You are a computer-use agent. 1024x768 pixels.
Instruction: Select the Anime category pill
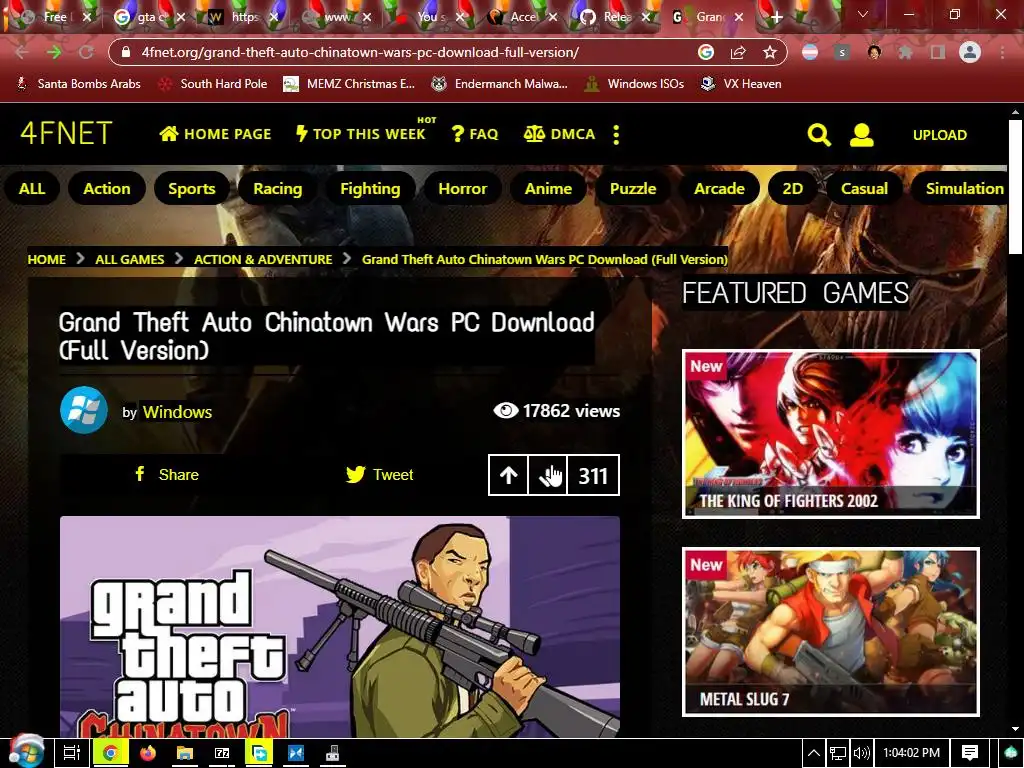pyautogui.click(x=548, y=189)
